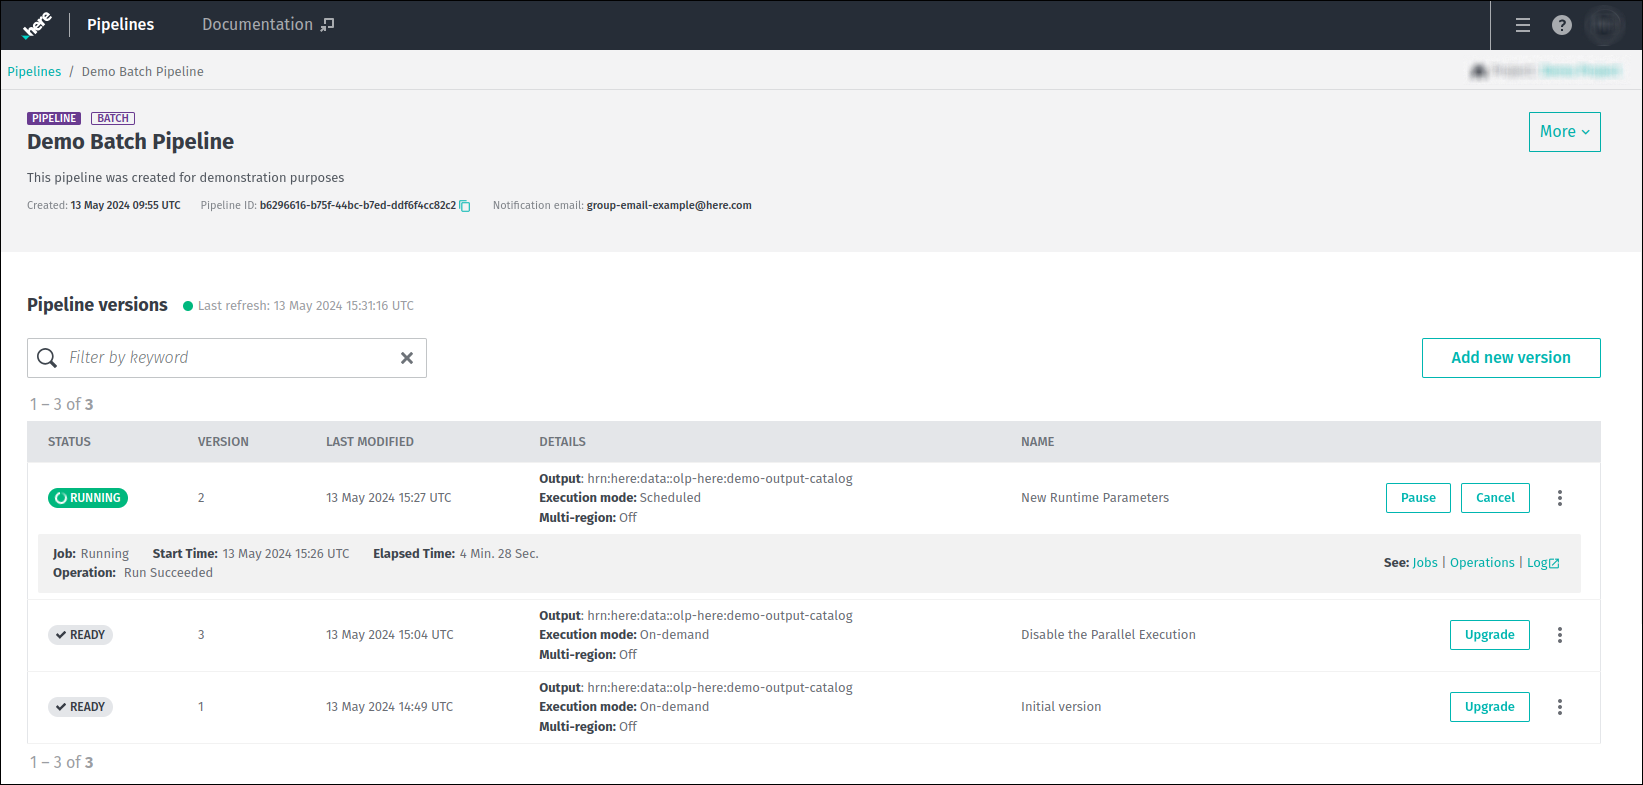Click the BATCH tag badge
The image size is (1643, 785).
pyautogui.click(x=113, y=118)
